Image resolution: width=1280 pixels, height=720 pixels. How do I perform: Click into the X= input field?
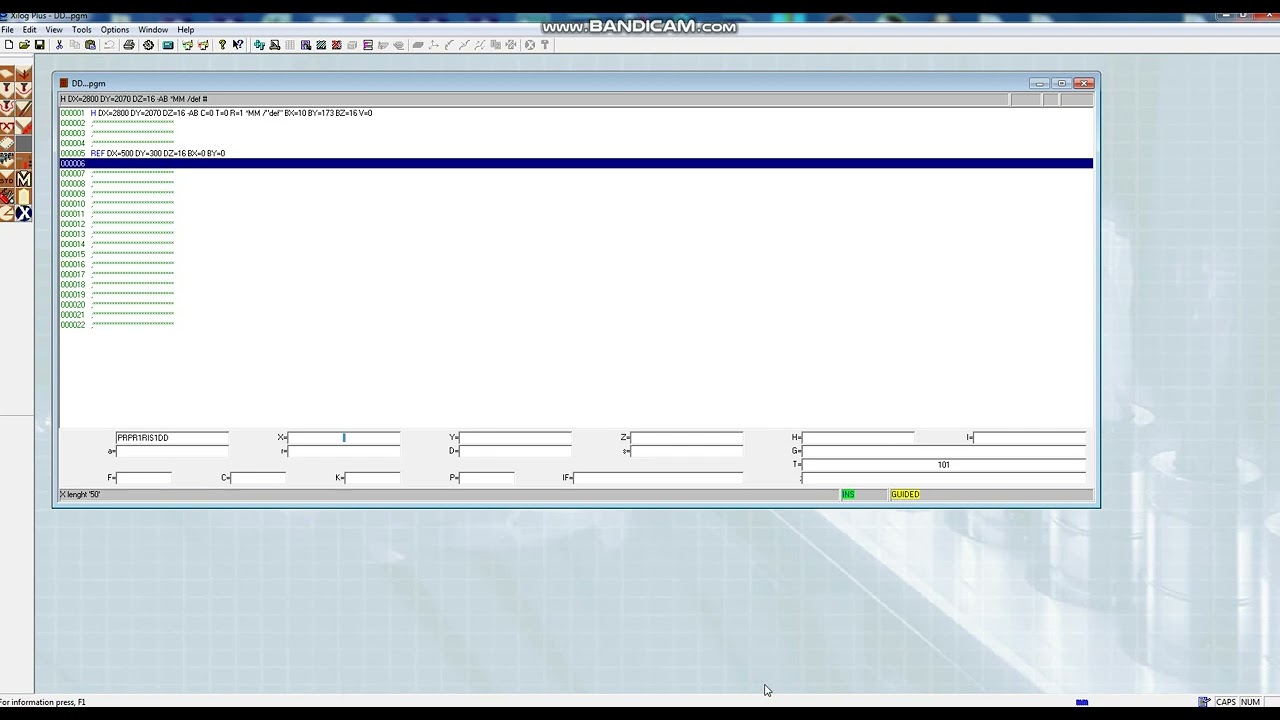(x=344, y=437)
